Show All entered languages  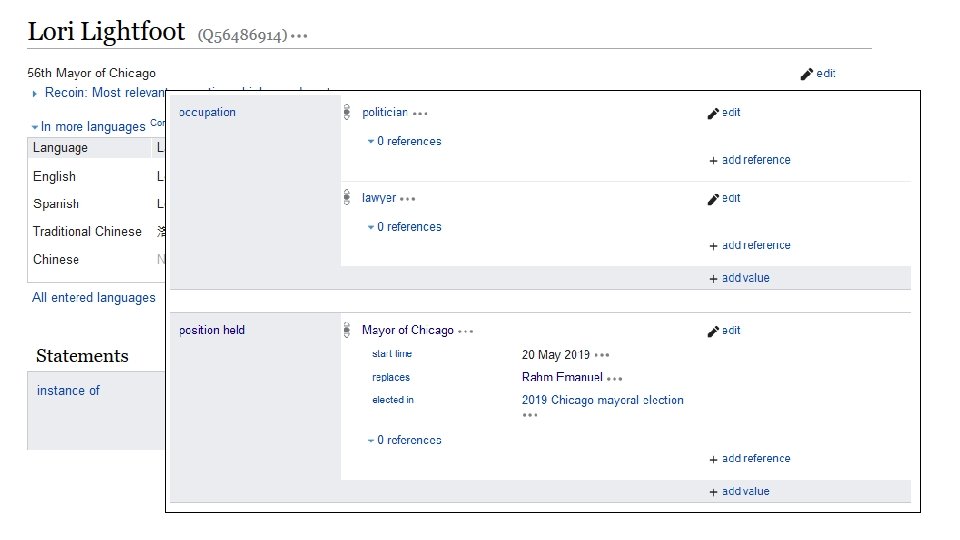[x=94, y=297]
